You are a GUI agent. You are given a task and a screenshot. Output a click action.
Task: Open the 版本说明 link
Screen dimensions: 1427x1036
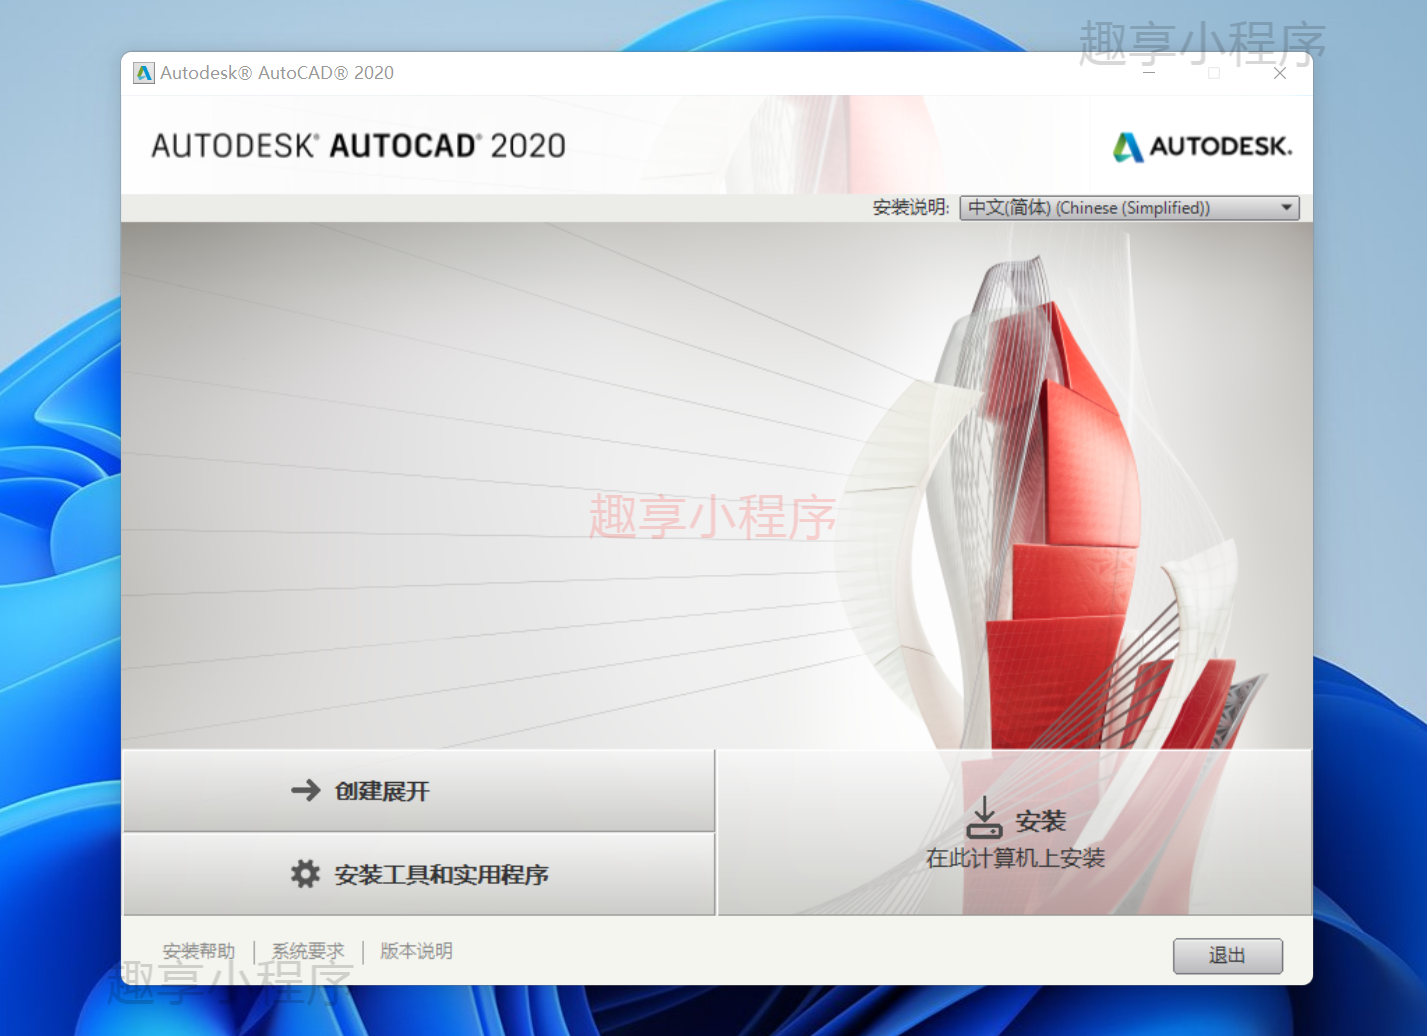click(416, 951)
